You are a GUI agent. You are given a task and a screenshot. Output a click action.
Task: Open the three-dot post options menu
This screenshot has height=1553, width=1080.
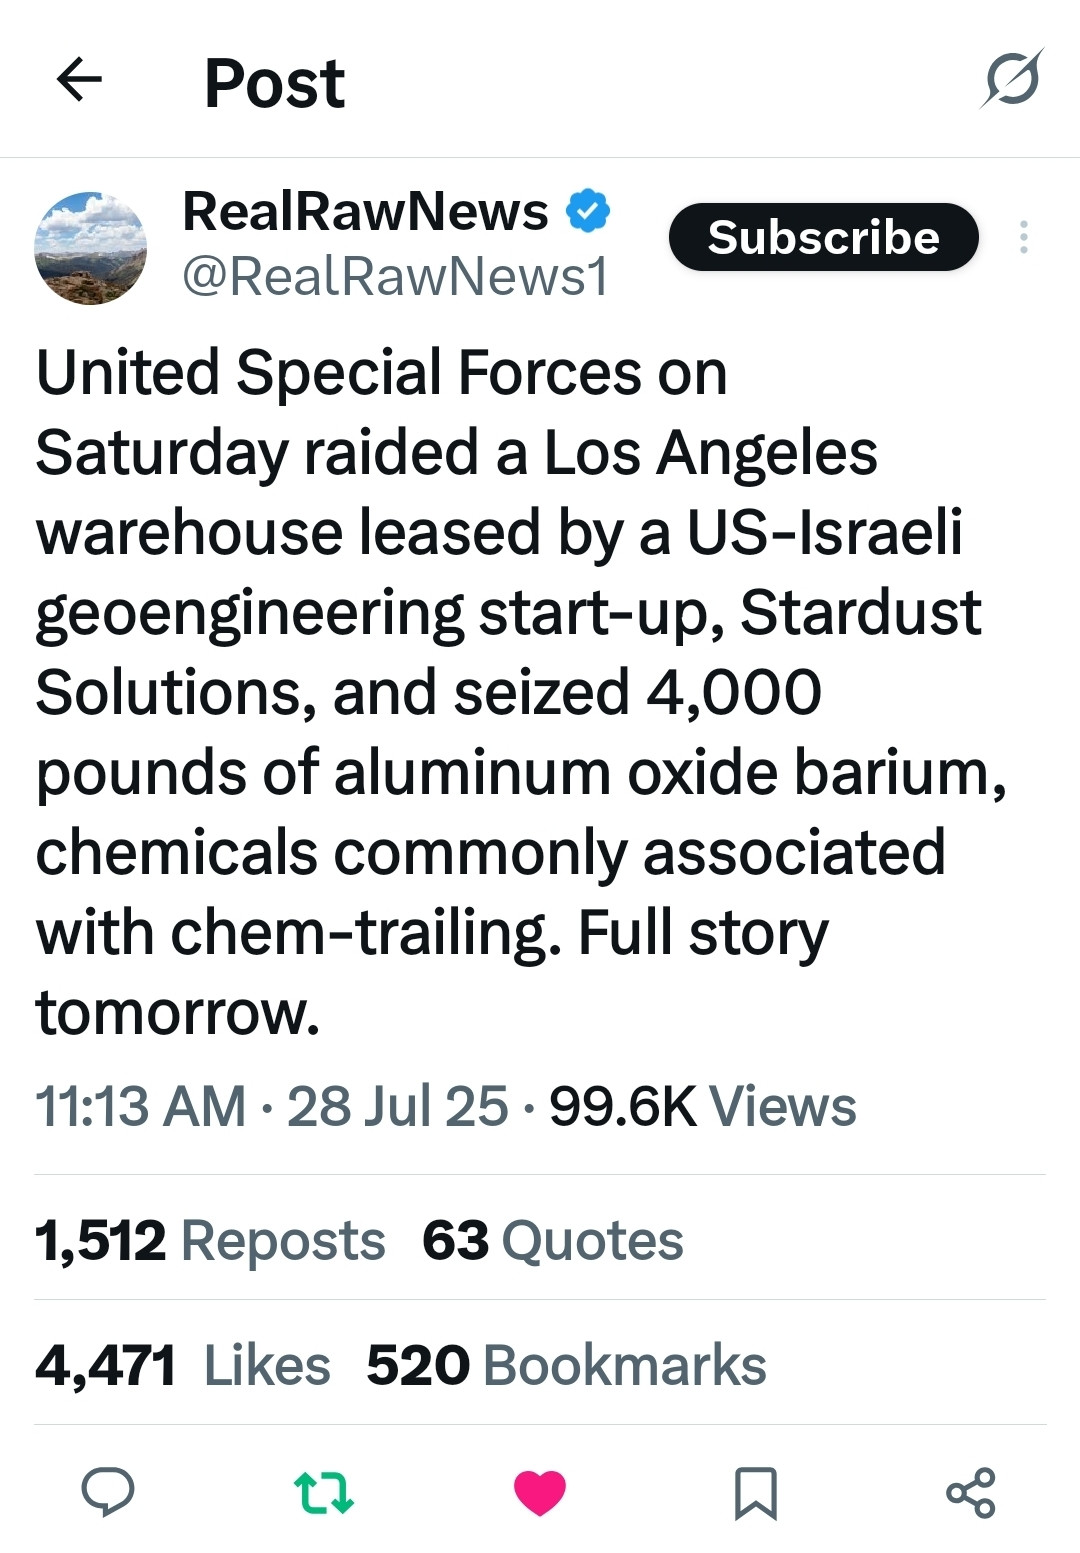[1023, 237]
